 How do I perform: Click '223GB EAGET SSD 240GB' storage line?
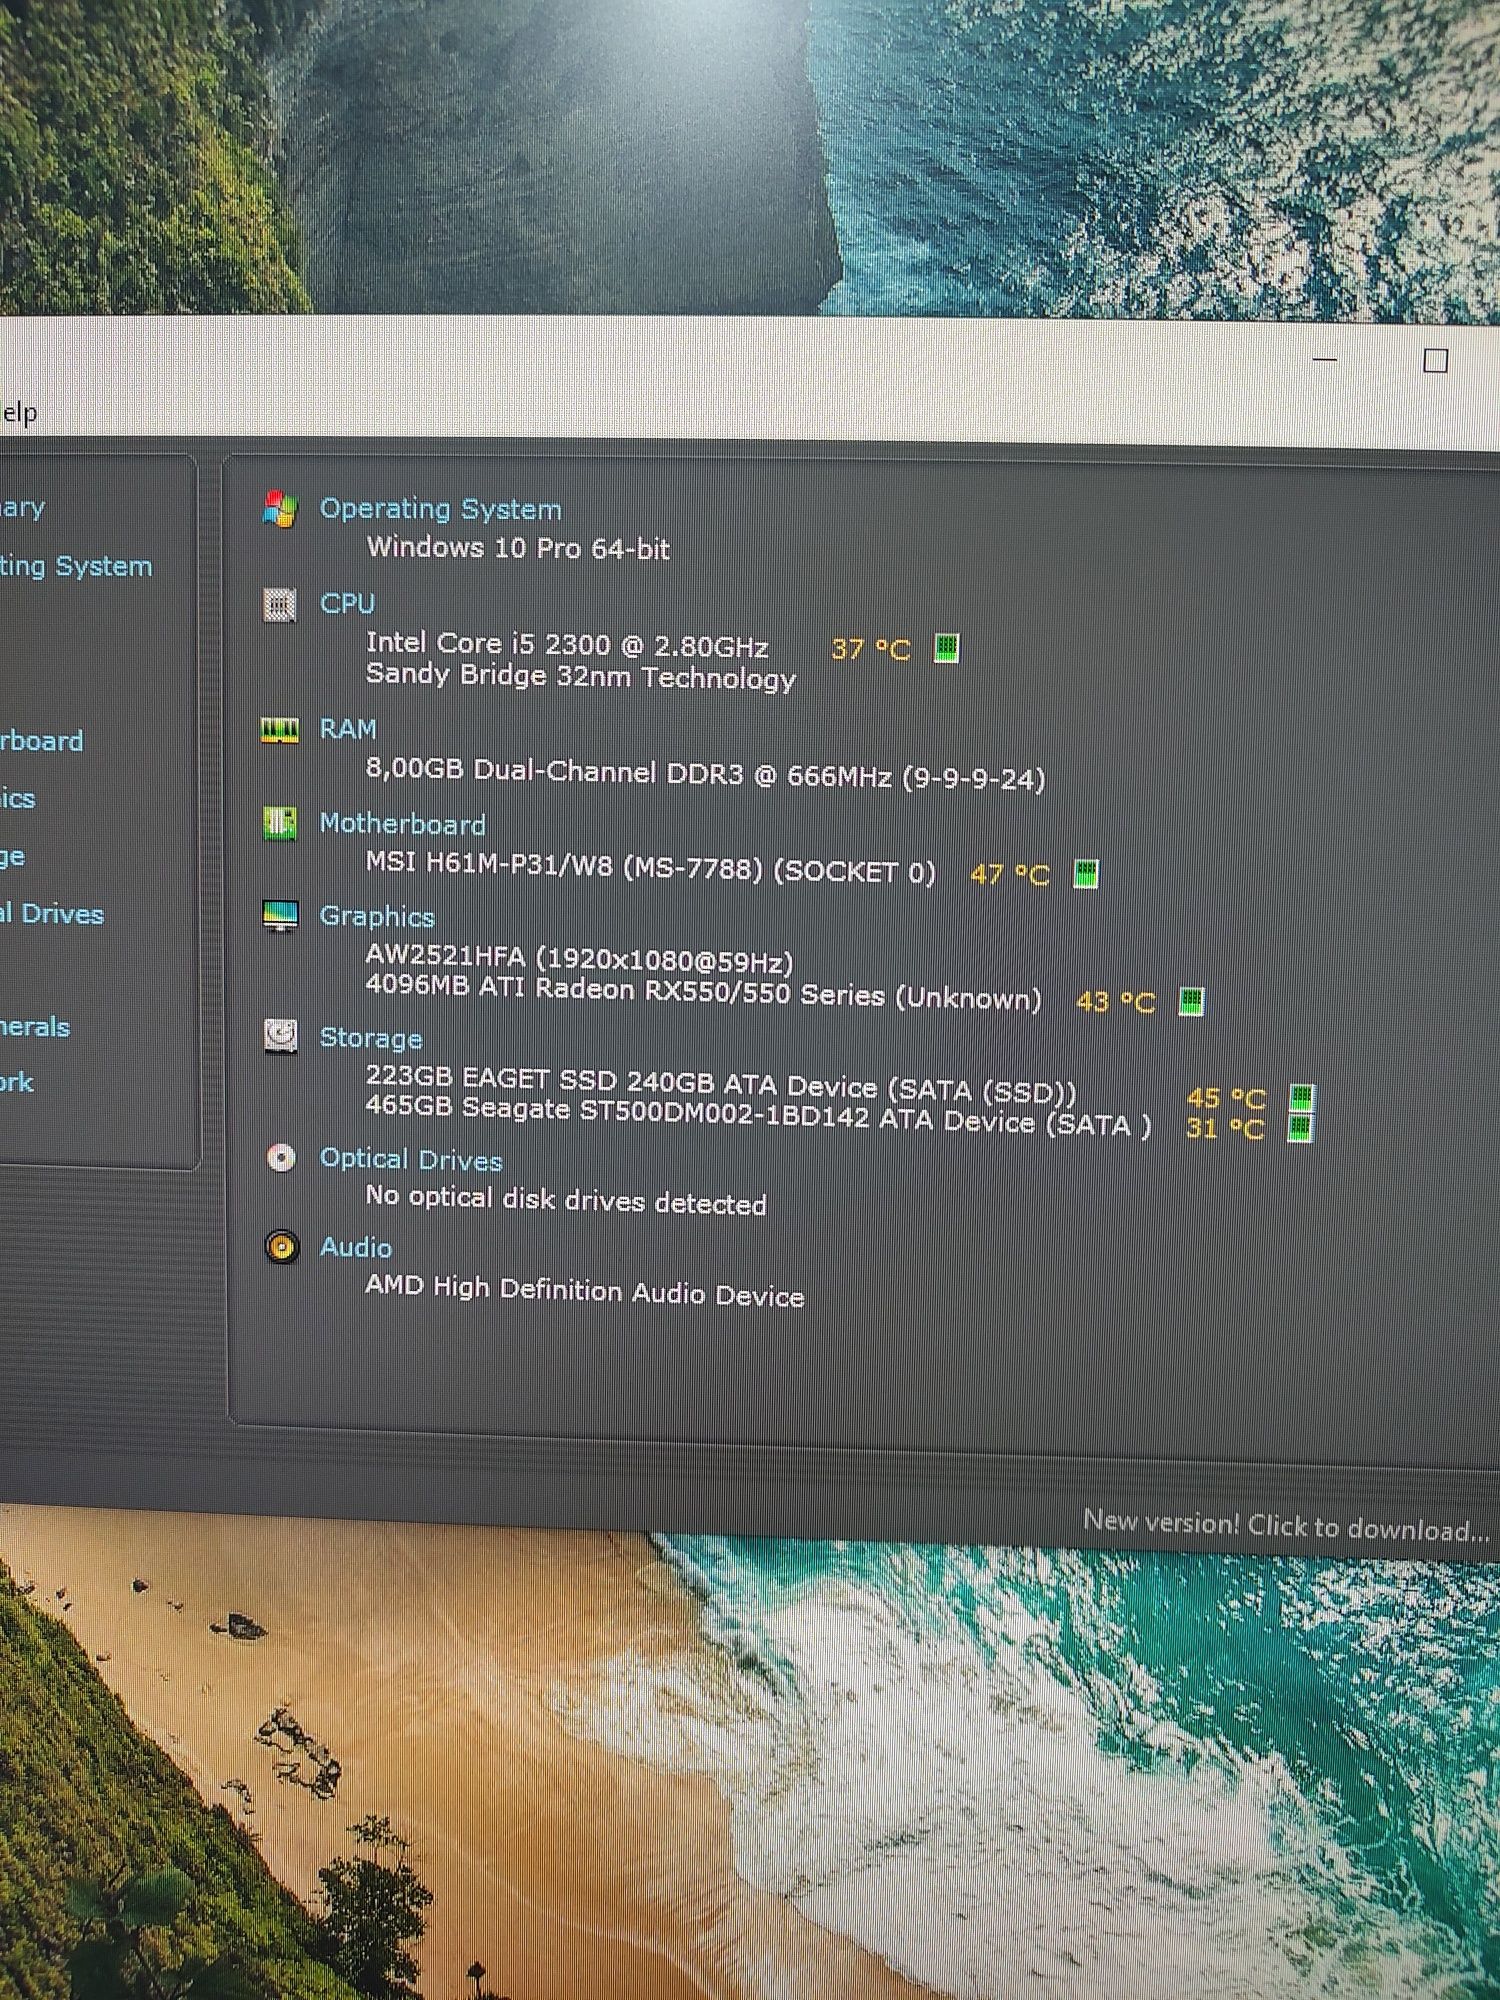click(721, 1084)
